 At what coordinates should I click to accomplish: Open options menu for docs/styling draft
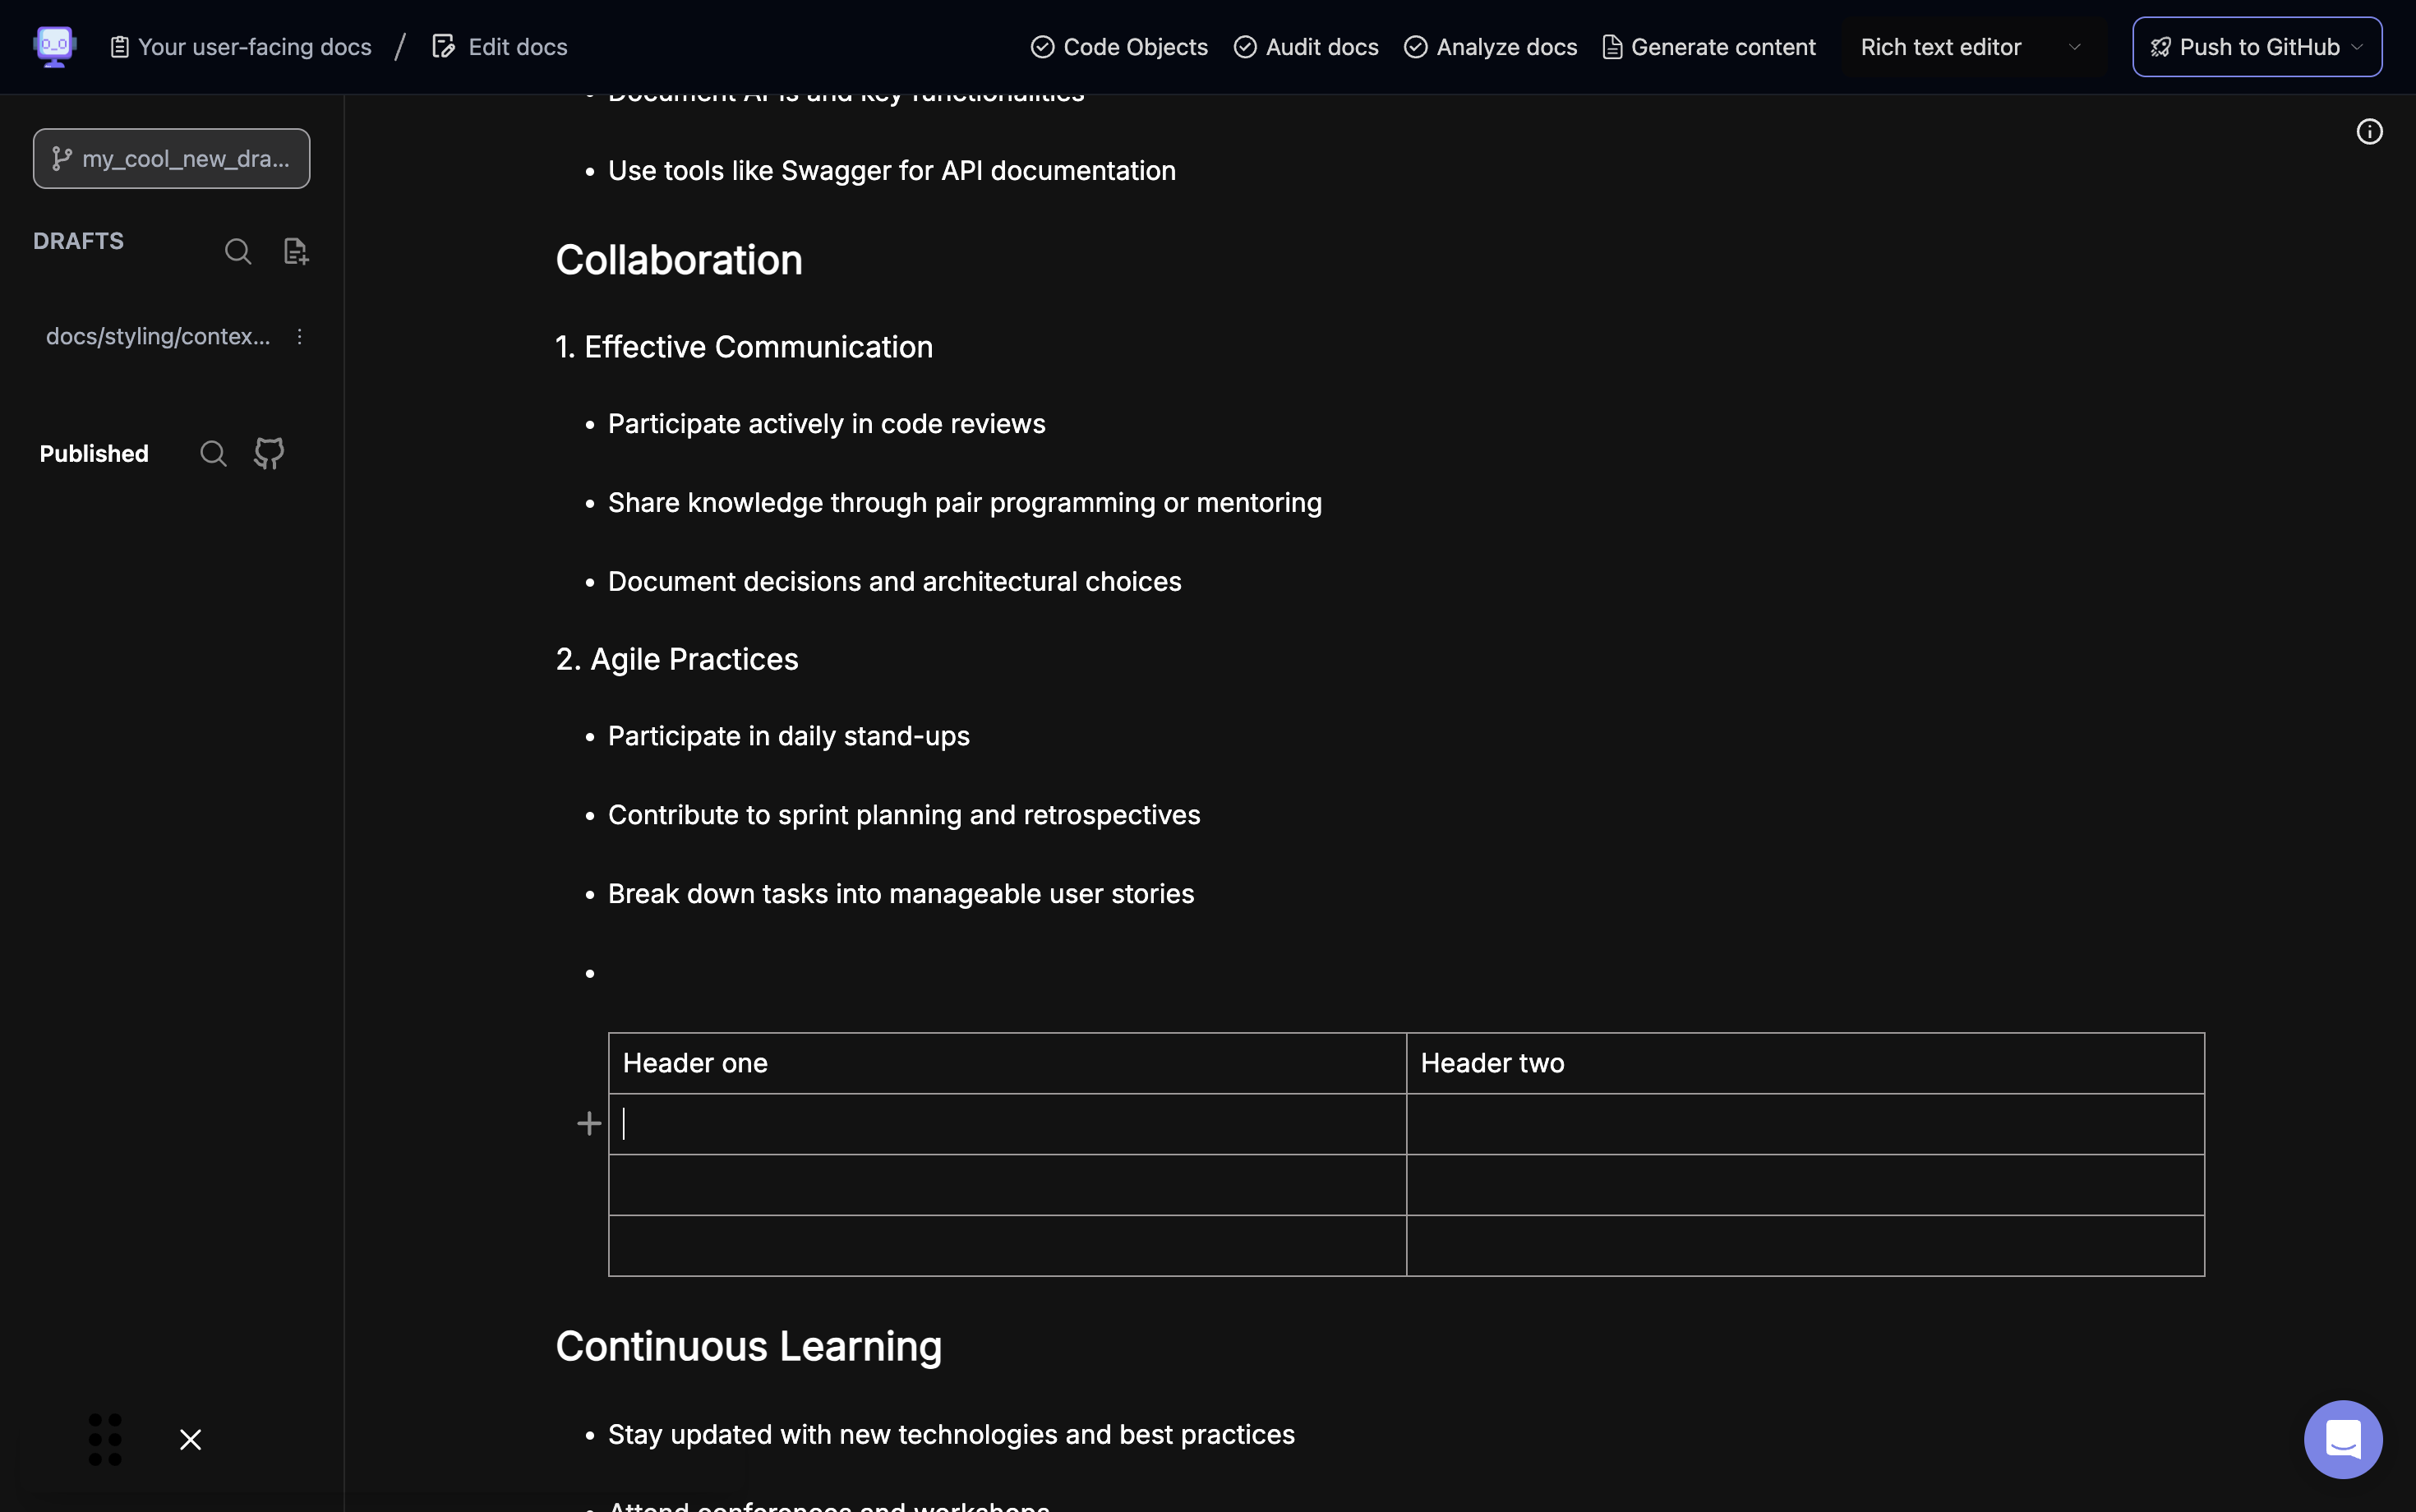pos(299,337)
